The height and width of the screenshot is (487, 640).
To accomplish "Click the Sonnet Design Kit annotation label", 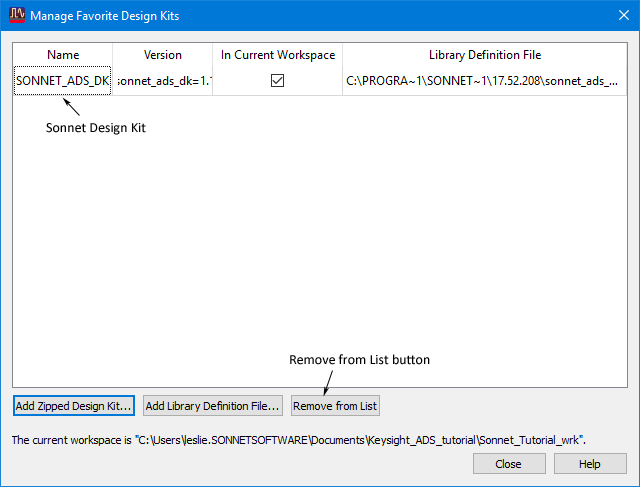I will (96, 128).
